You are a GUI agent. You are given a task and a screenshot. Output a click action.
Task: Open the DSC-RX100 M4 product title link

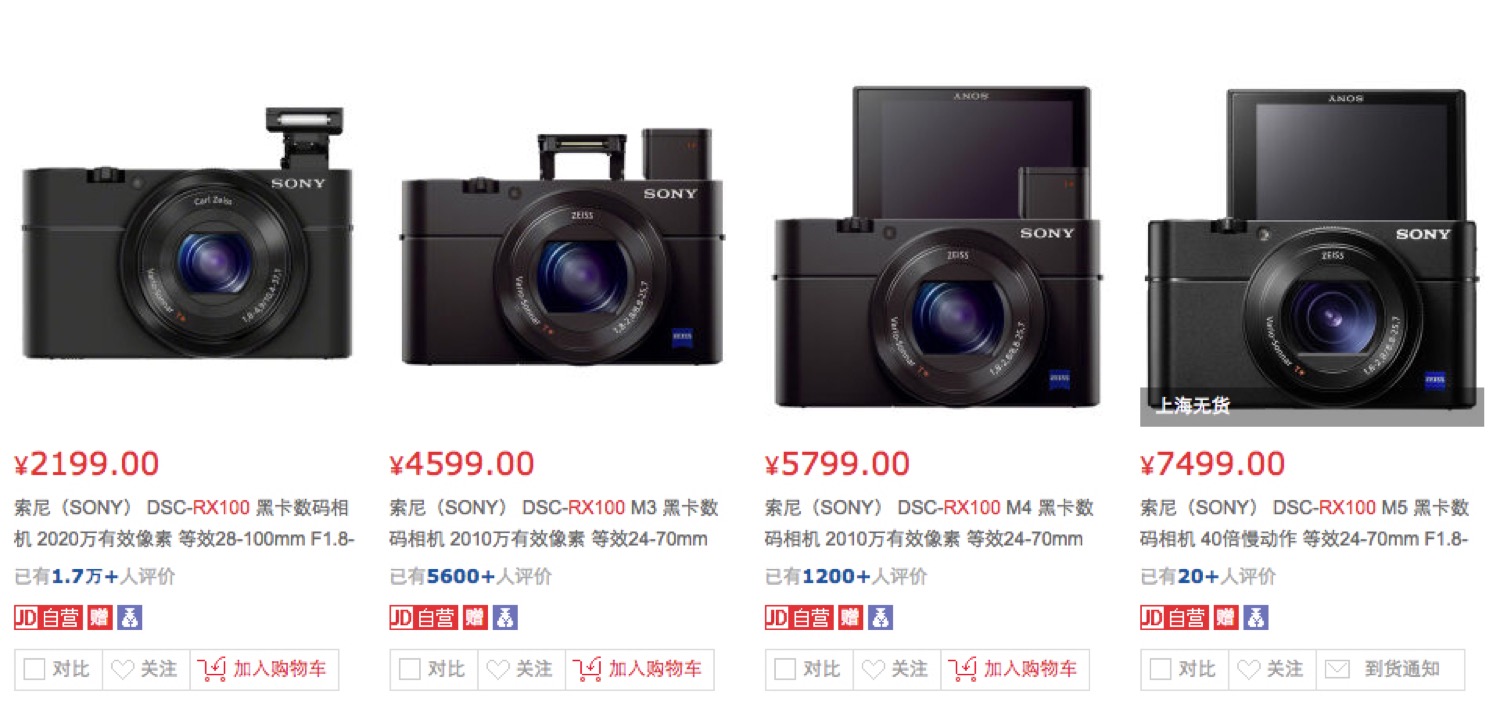click(x=929, y=523)
